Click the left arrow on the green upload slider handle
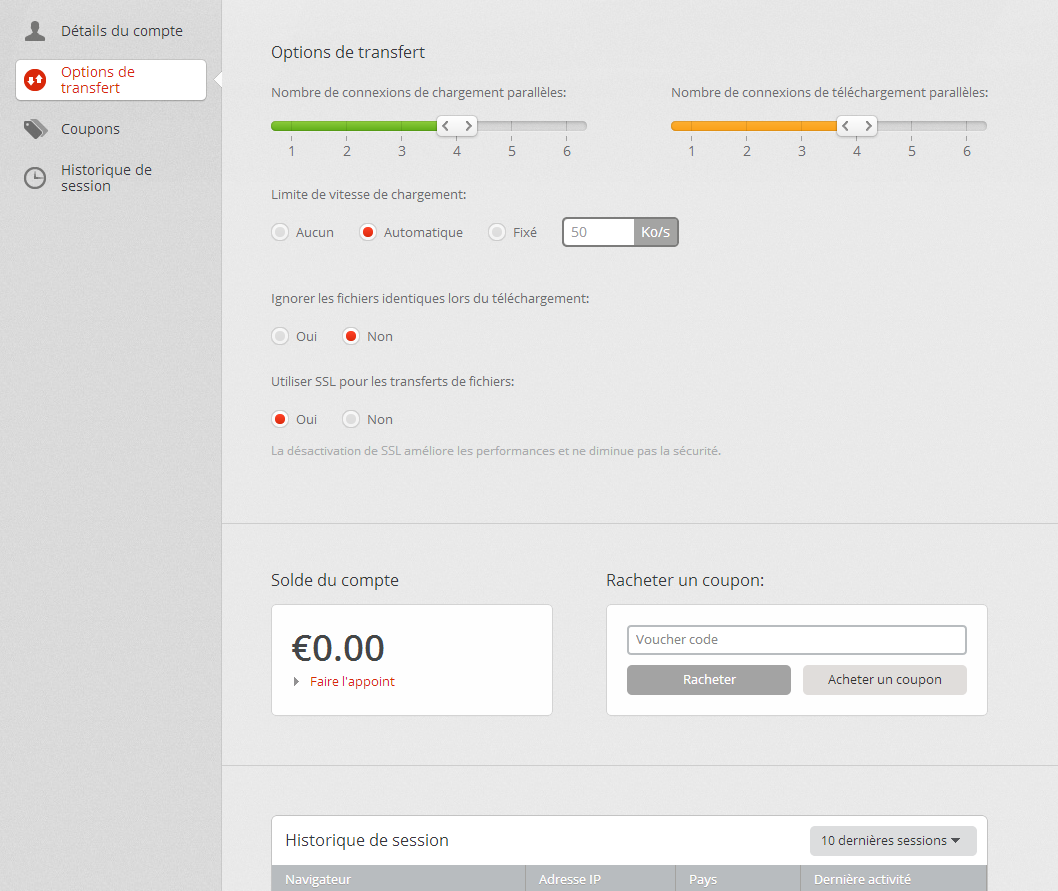The height and width of the screenshot is (891, 1058). pos(446,126)
